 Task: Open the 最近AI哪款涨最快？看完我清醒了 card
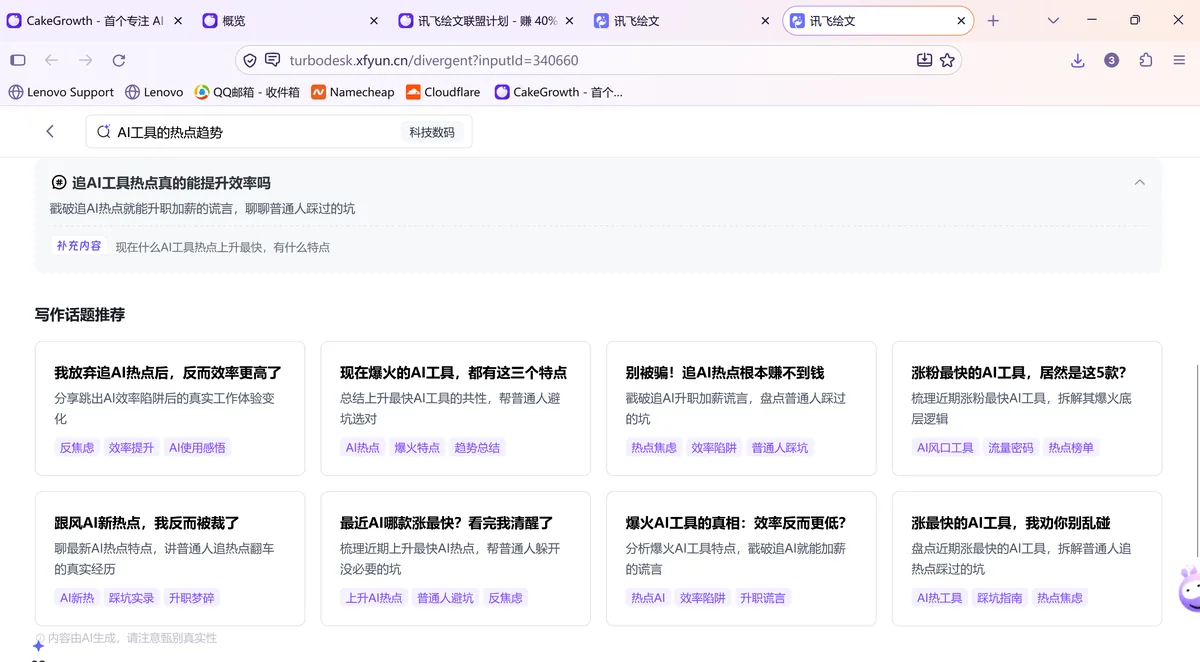click(x=455, y=558)
